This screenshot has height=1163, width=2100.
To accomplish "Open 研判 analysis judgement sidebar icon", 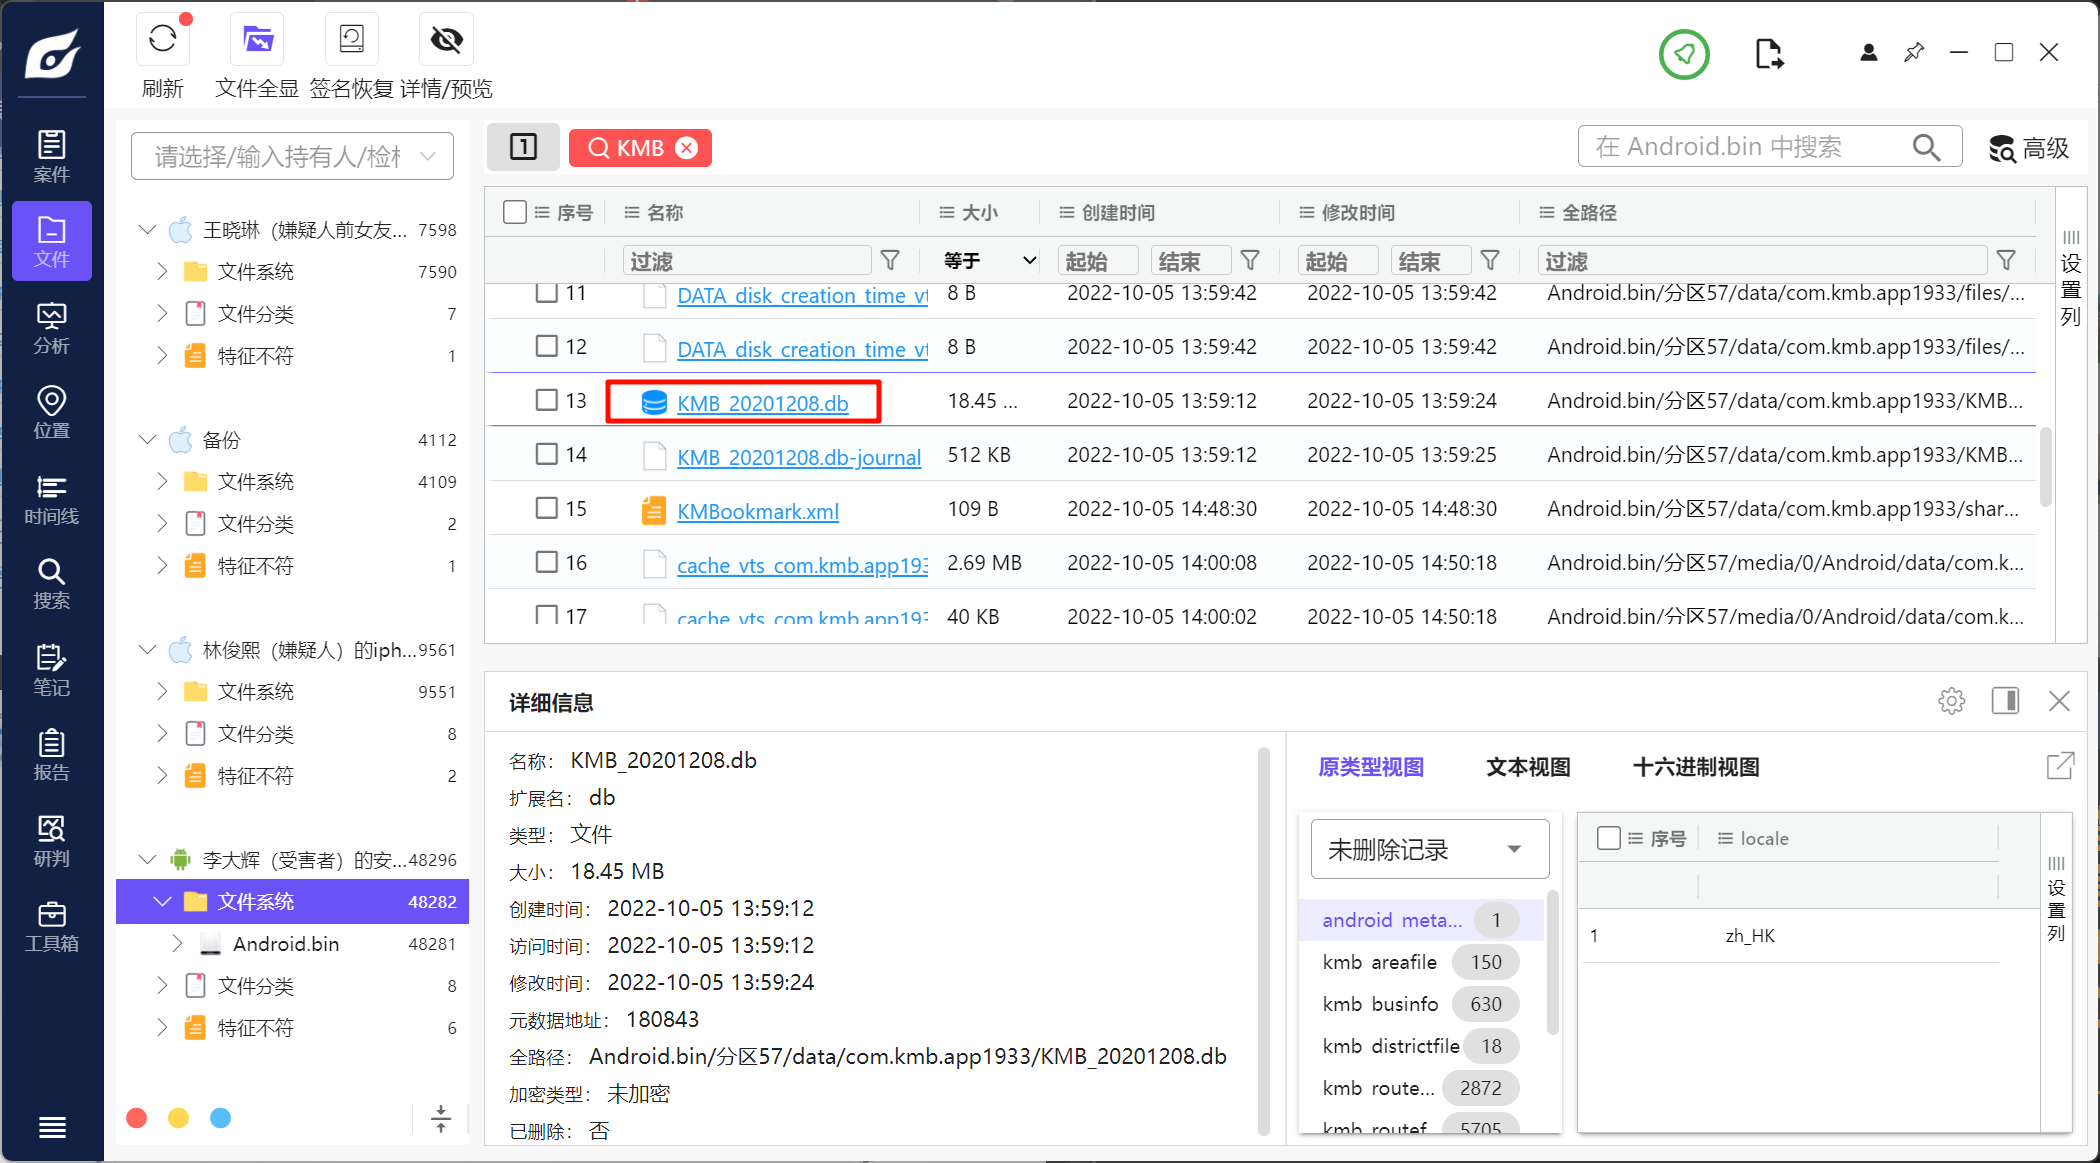I will (x=51, y=841).
